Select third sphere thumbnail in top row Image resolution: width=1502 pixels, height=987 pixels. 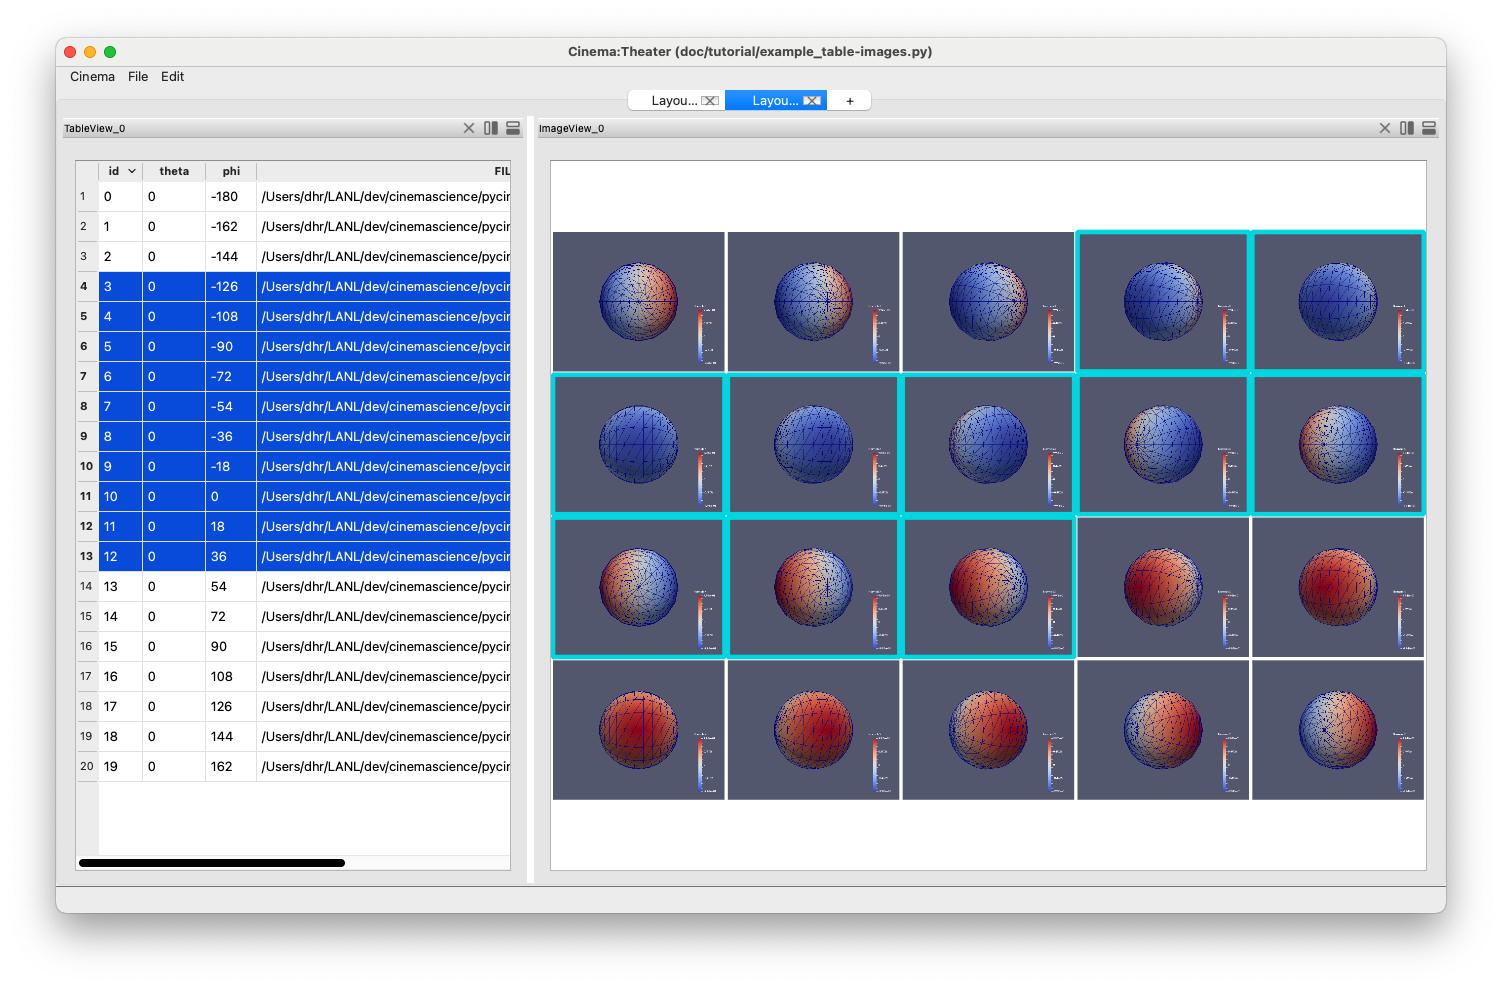988,302
